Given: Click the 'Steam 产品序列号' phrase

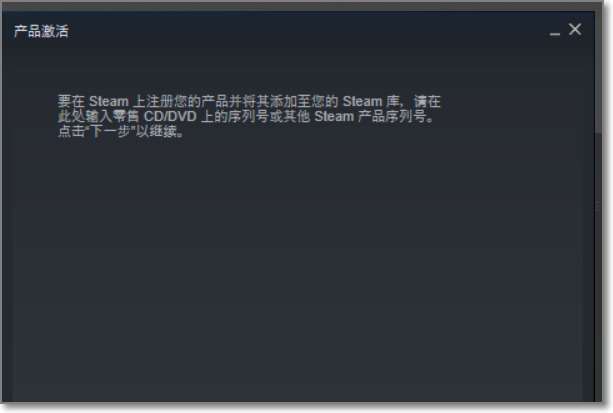Looking at the screenshot, I should click(370, 117).
